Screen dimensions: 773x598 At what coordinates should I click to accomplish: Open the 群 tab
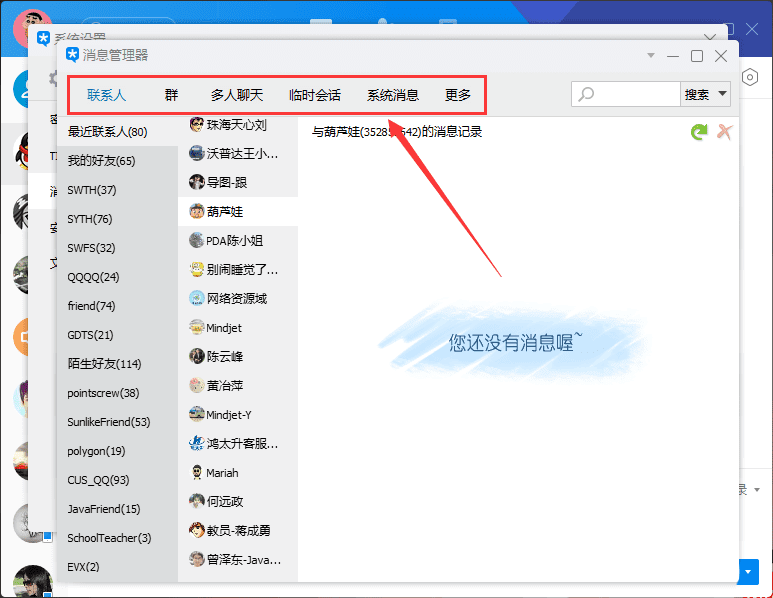171,95
